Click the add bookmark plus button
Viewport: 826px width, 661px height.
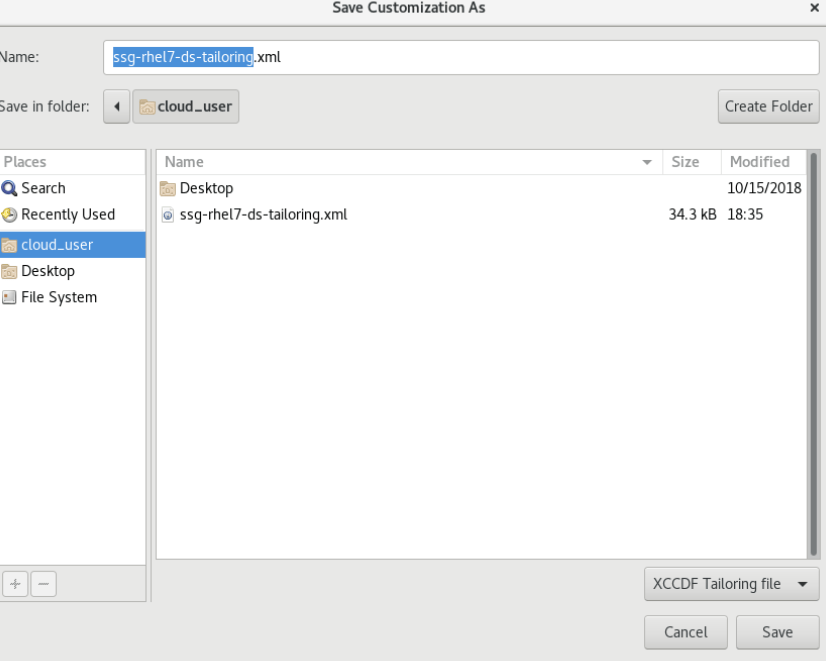click(x=13, y=581)
